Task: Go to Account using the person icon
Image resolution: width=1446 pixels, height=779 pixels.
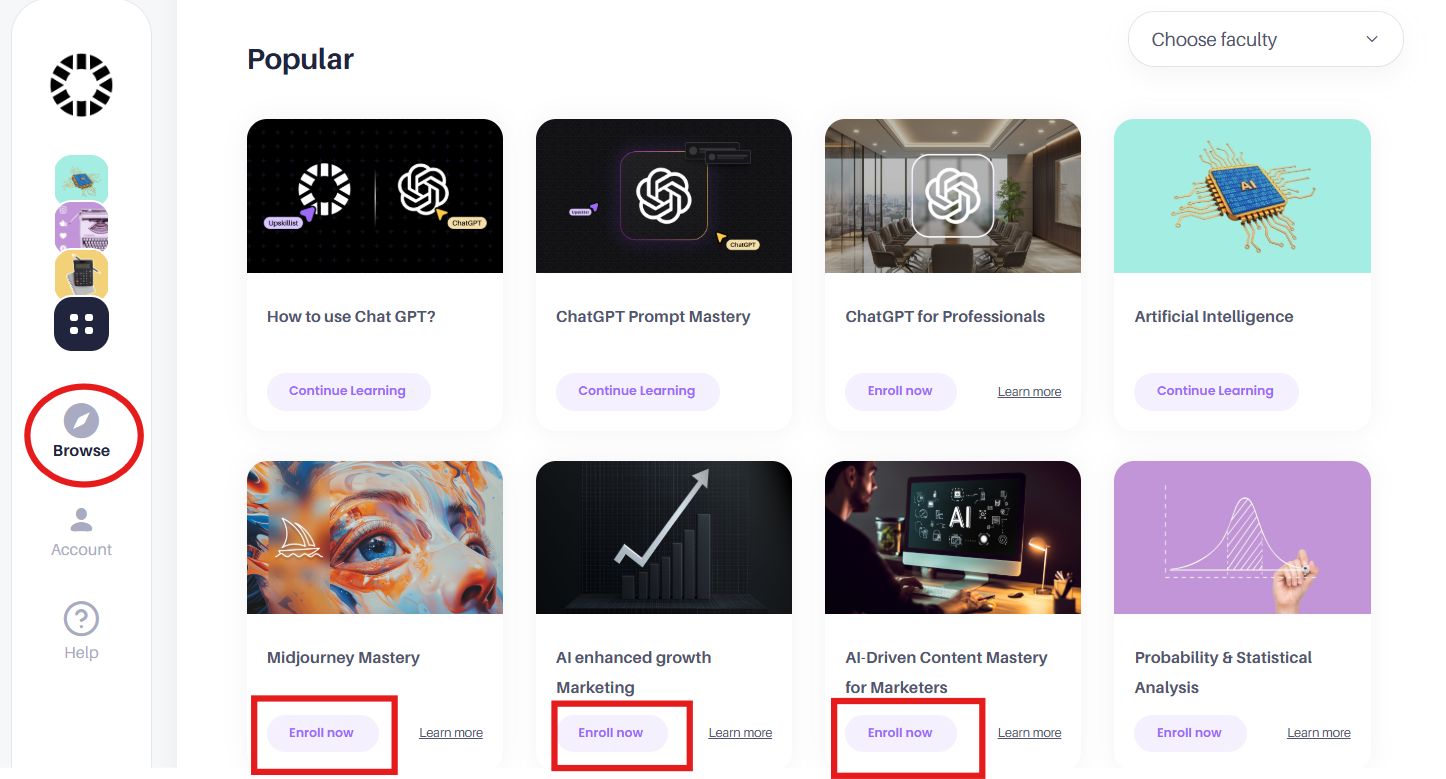Action: click(x=81, y=519)
